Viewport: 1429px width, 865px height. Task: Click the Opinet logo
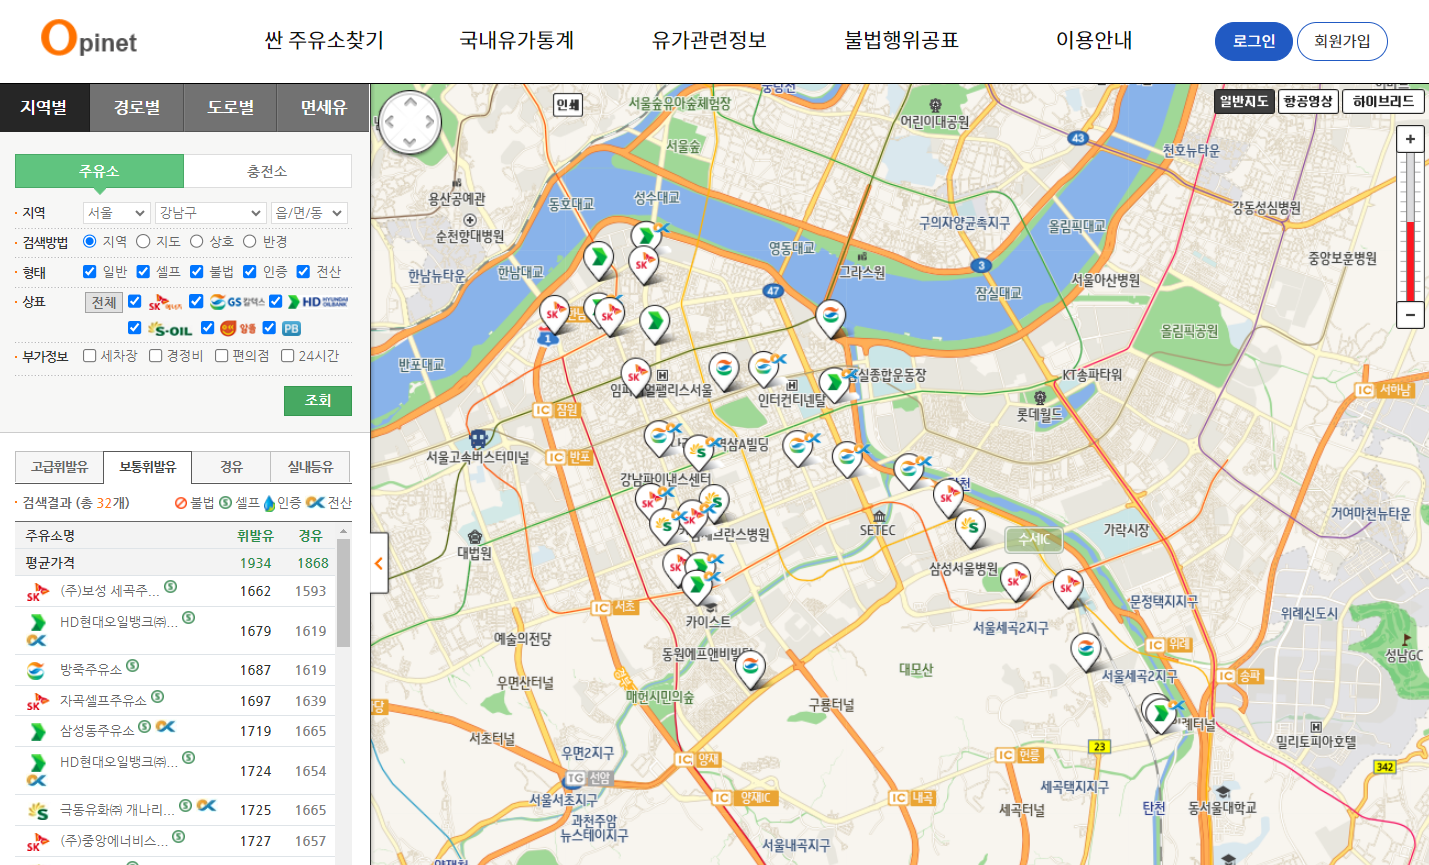click(x=89, y=39)
